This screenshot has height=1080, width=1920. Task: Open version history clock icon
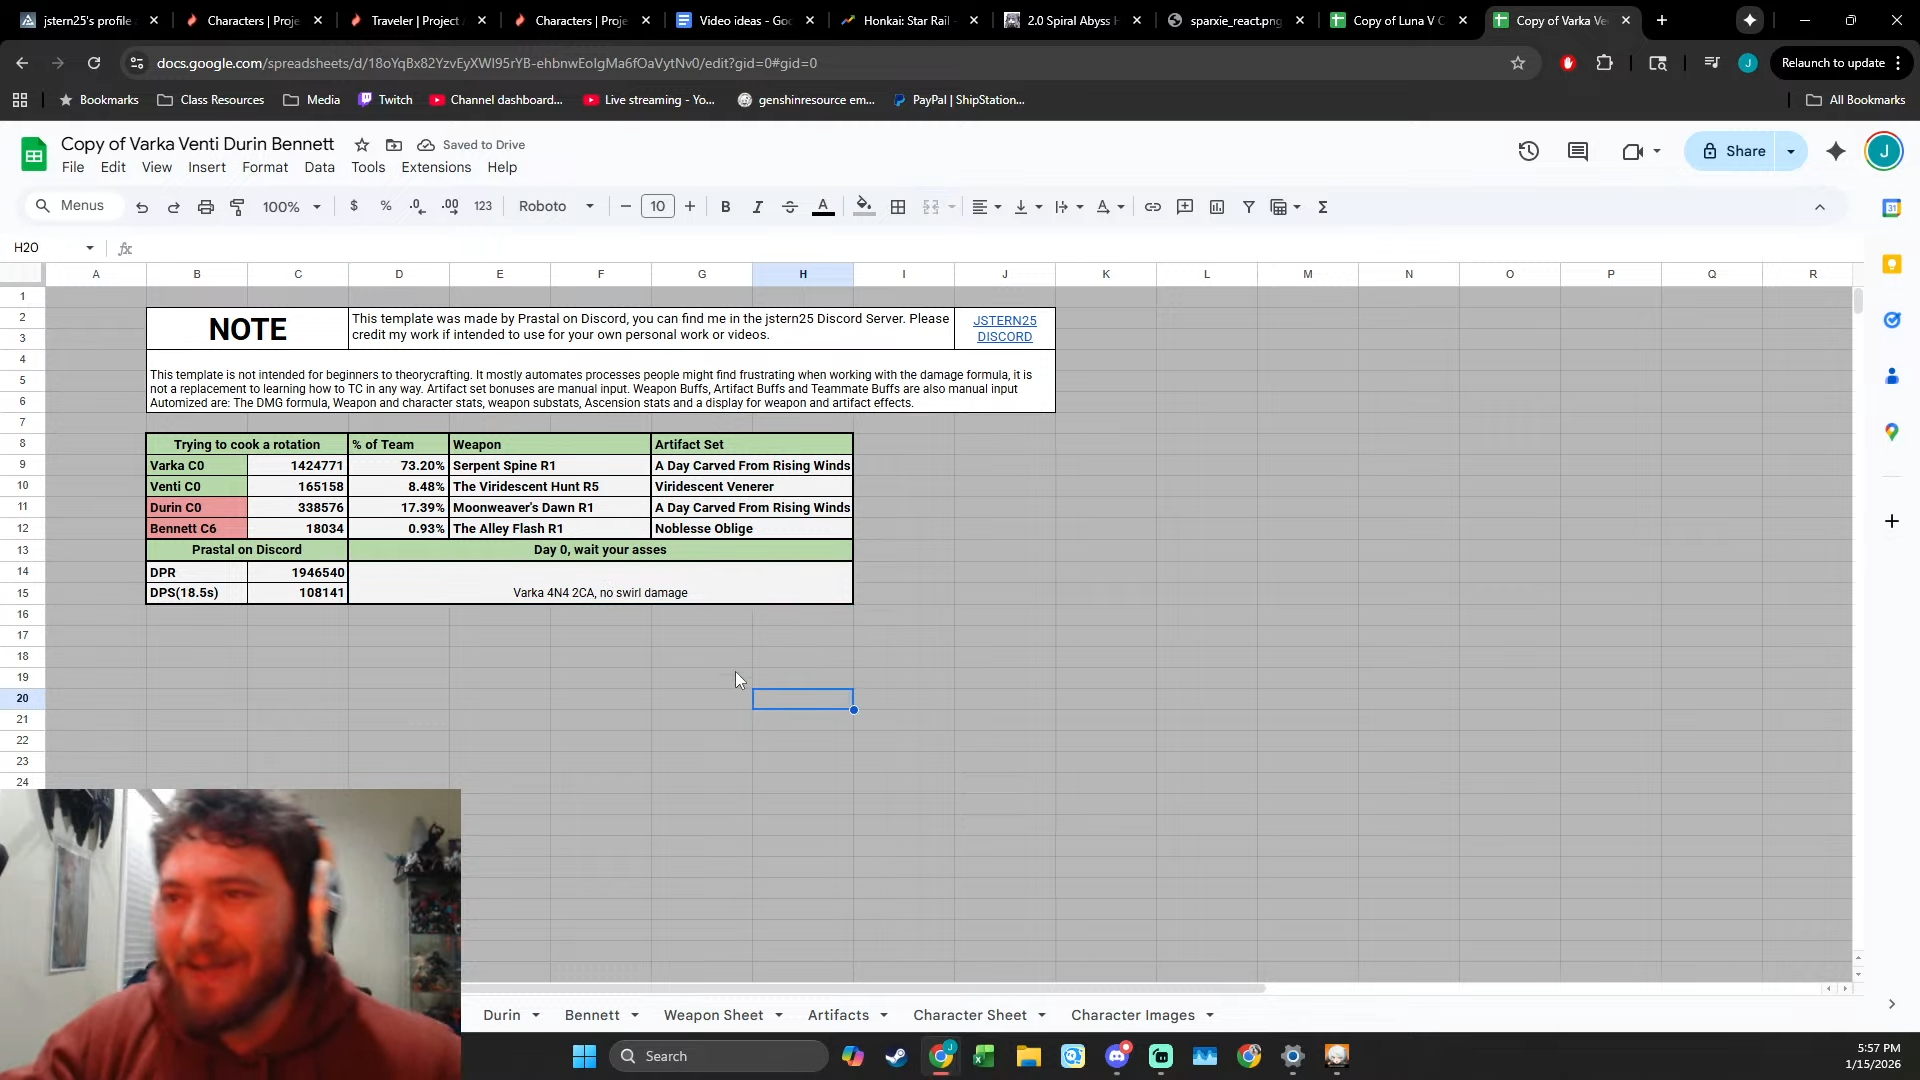[1528, 151]
